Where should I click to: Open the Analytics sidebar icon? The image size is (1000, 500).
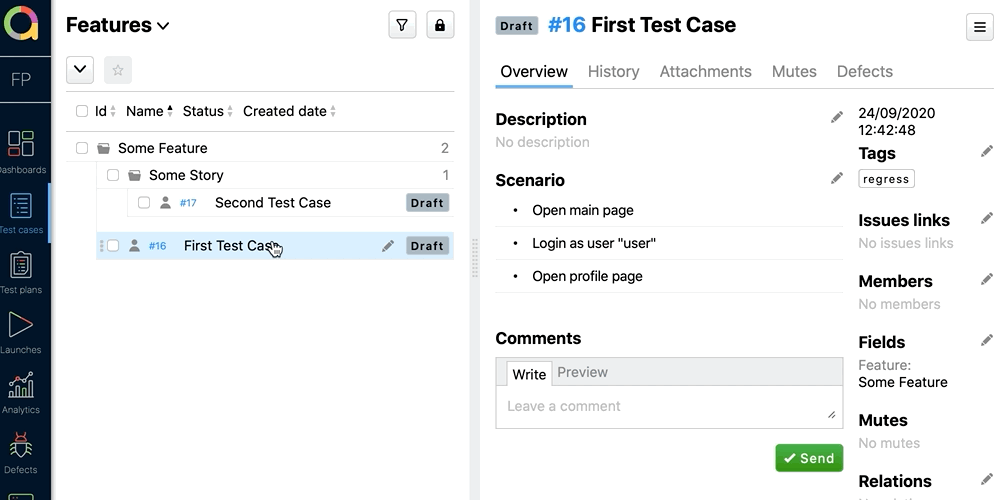21,385
